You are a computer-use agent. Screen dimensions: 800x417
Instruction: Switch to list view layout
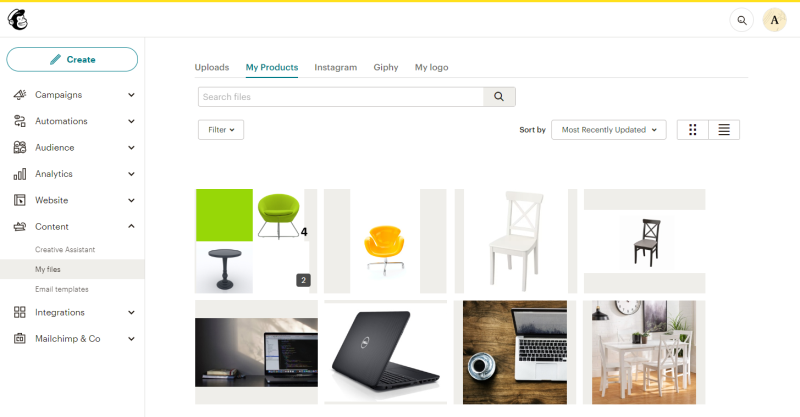(724, 130)
